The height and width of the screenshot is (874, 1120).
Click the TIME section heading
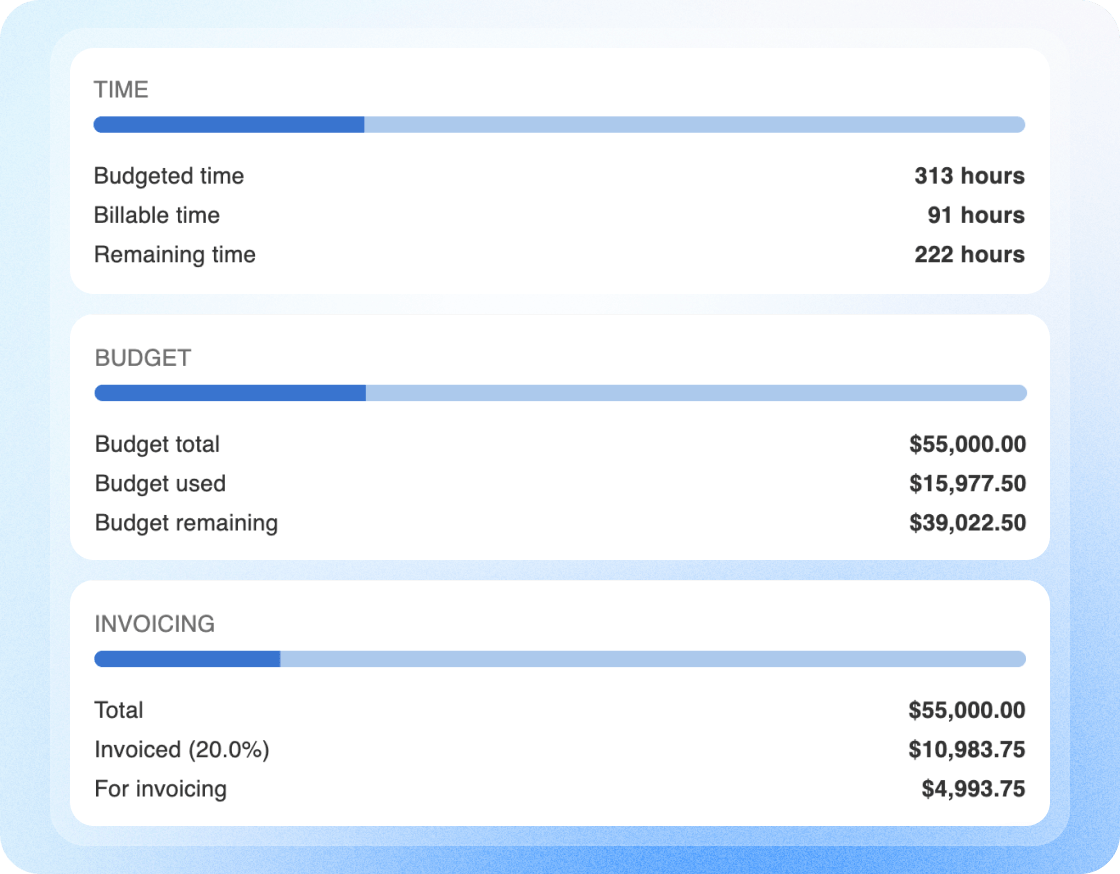pos(121,89)
